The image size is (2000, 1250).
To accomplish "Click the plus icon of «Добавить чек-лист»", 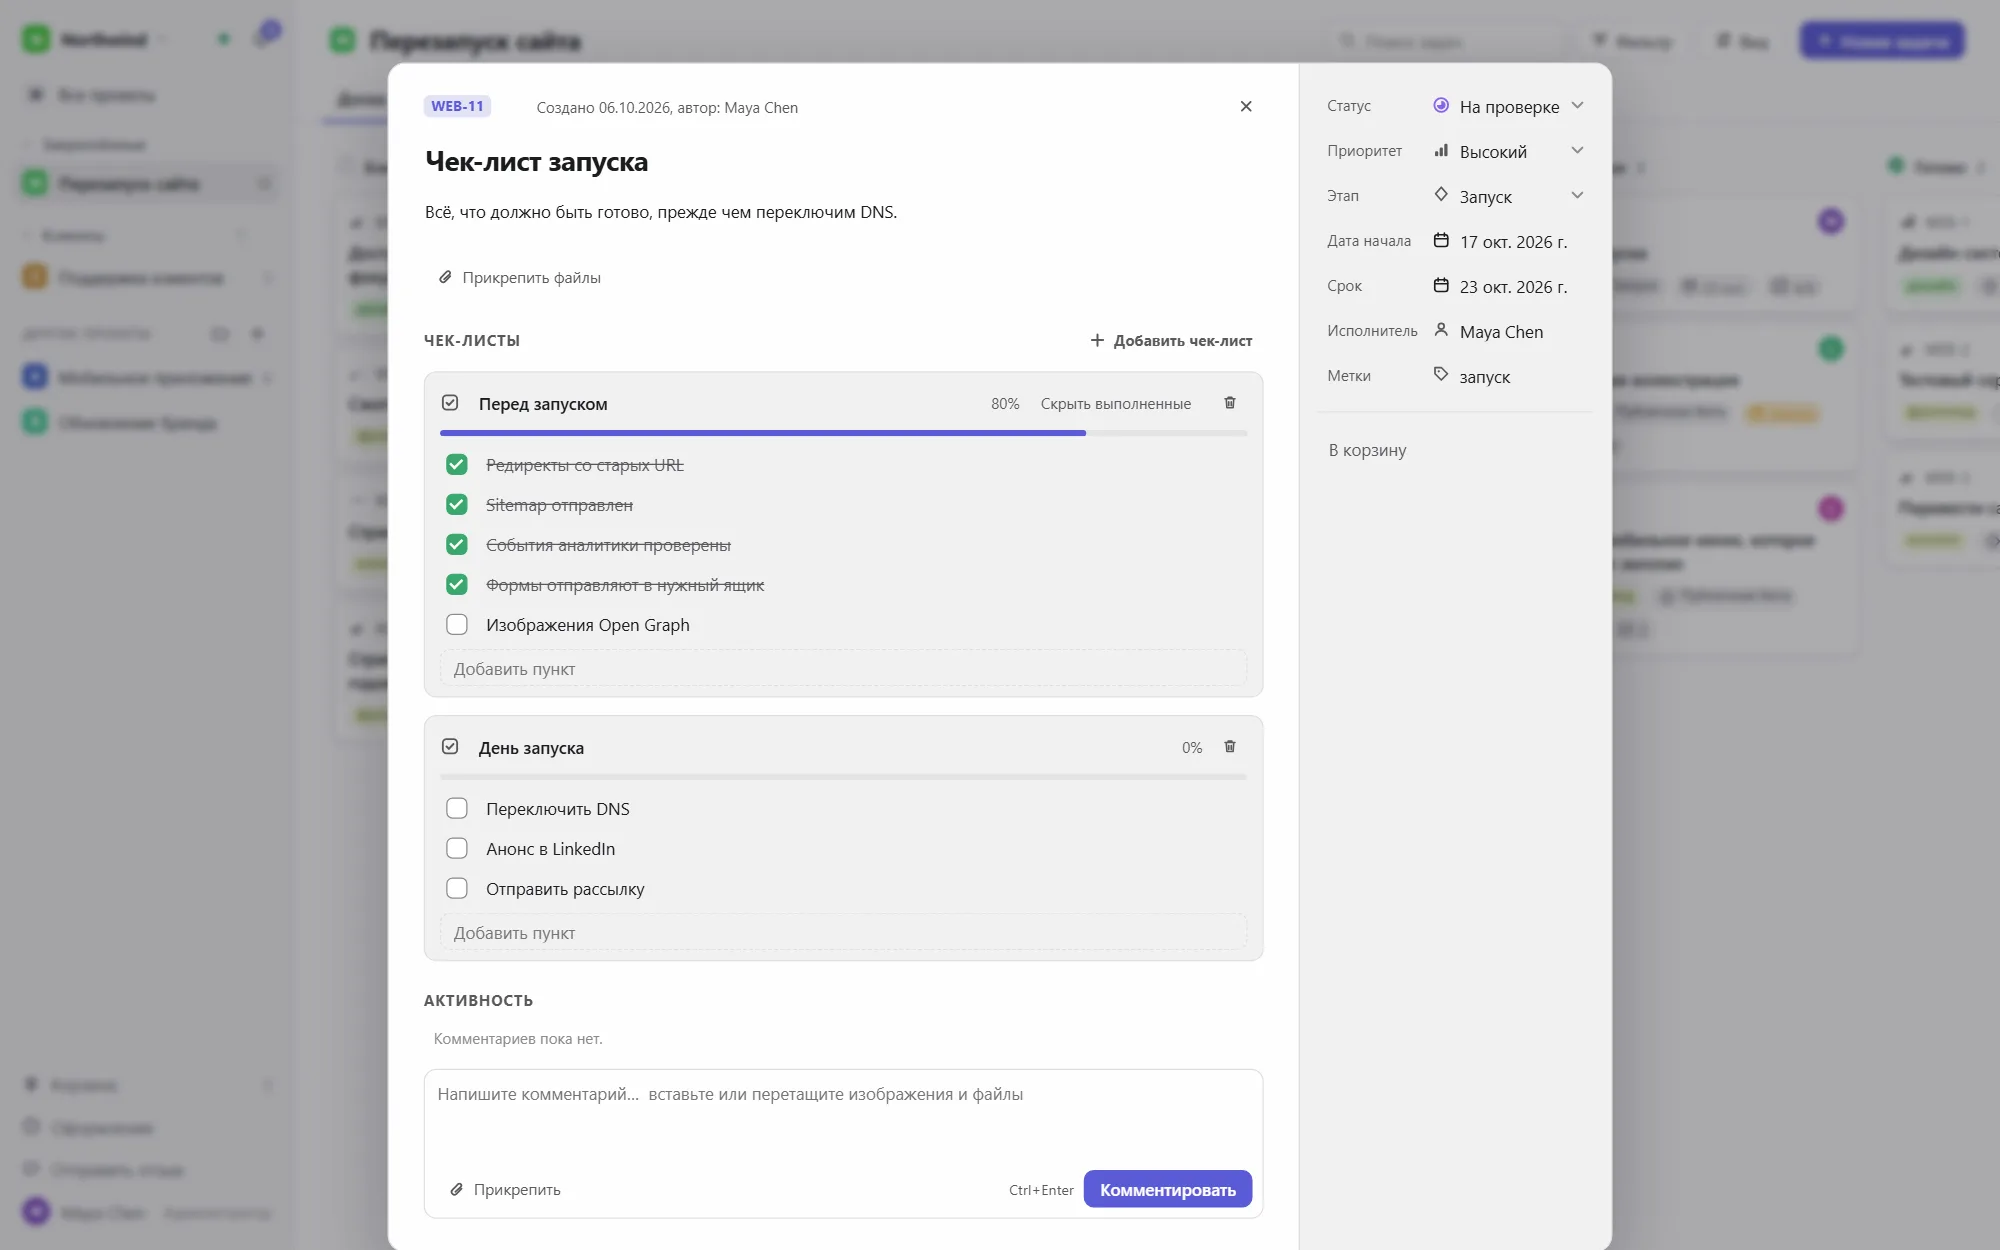I will (1097, 340).
